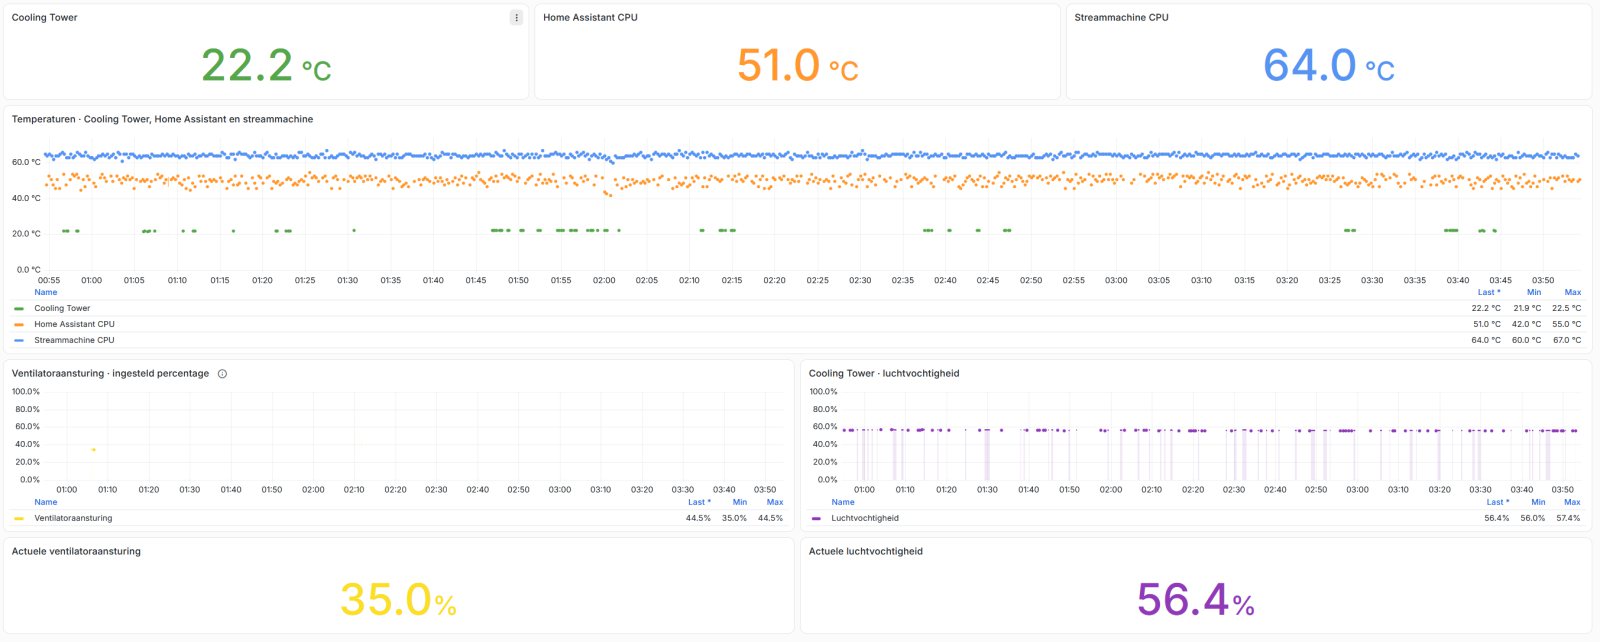Click the large 35.0% ventilator stat value
This screenshot has height=642, width=1600.
coord(398,600)
